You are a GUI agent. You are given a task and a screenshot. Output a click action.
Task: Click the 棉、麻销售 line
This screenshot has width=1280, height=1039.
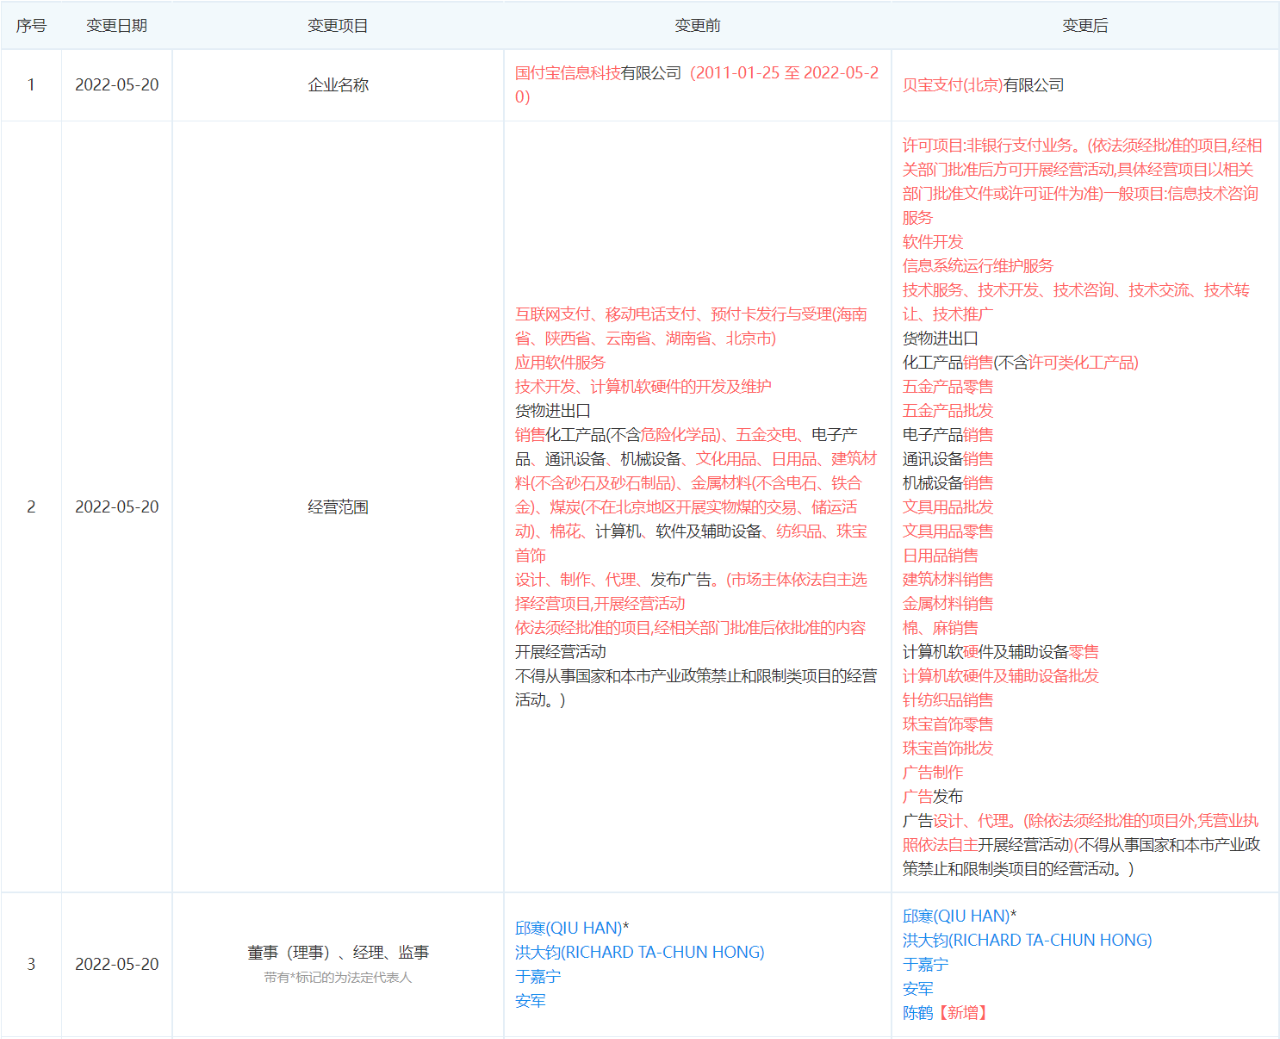tap(940, 627)
